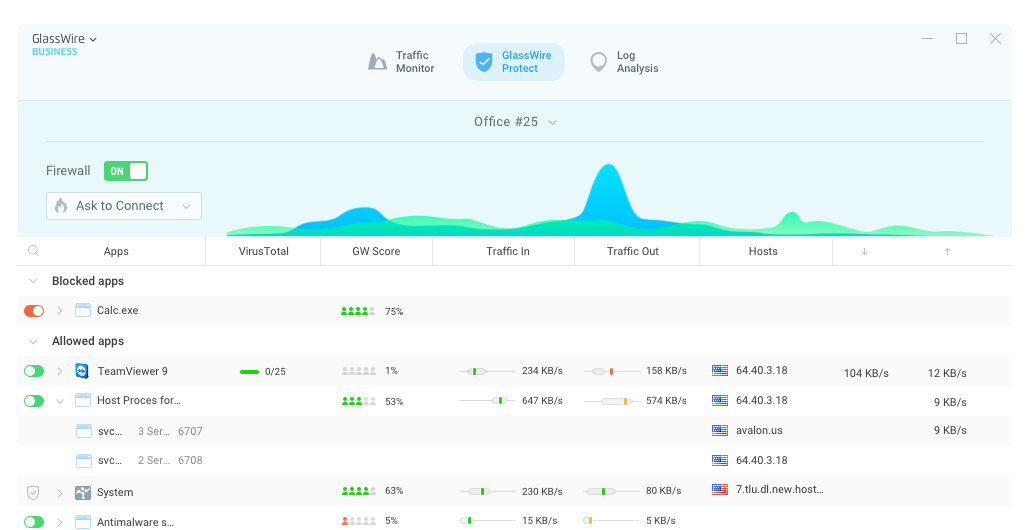Expand the System row
Image resolution: width=1034 pixels, height=530 pixels.
pyautogui.click(x=59, y=492)
